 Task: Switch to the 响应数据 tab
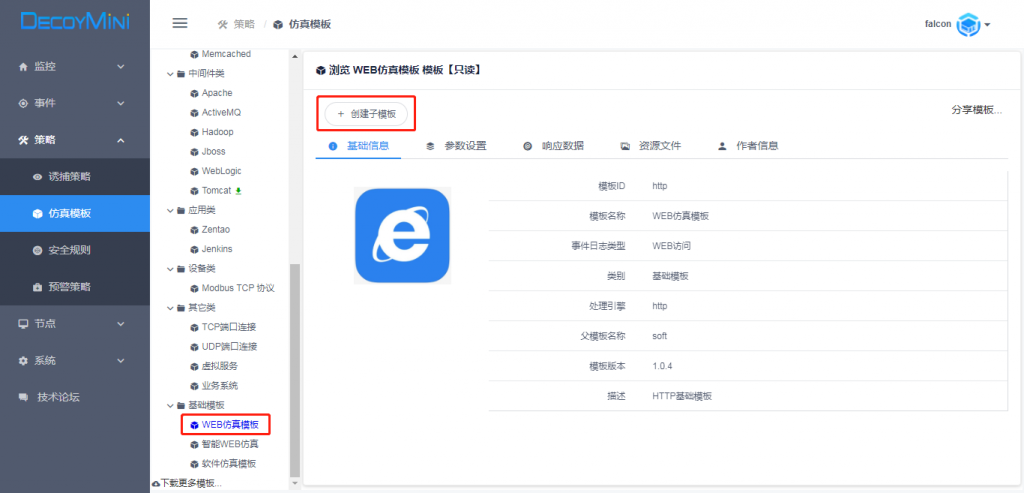click(554, 146)
